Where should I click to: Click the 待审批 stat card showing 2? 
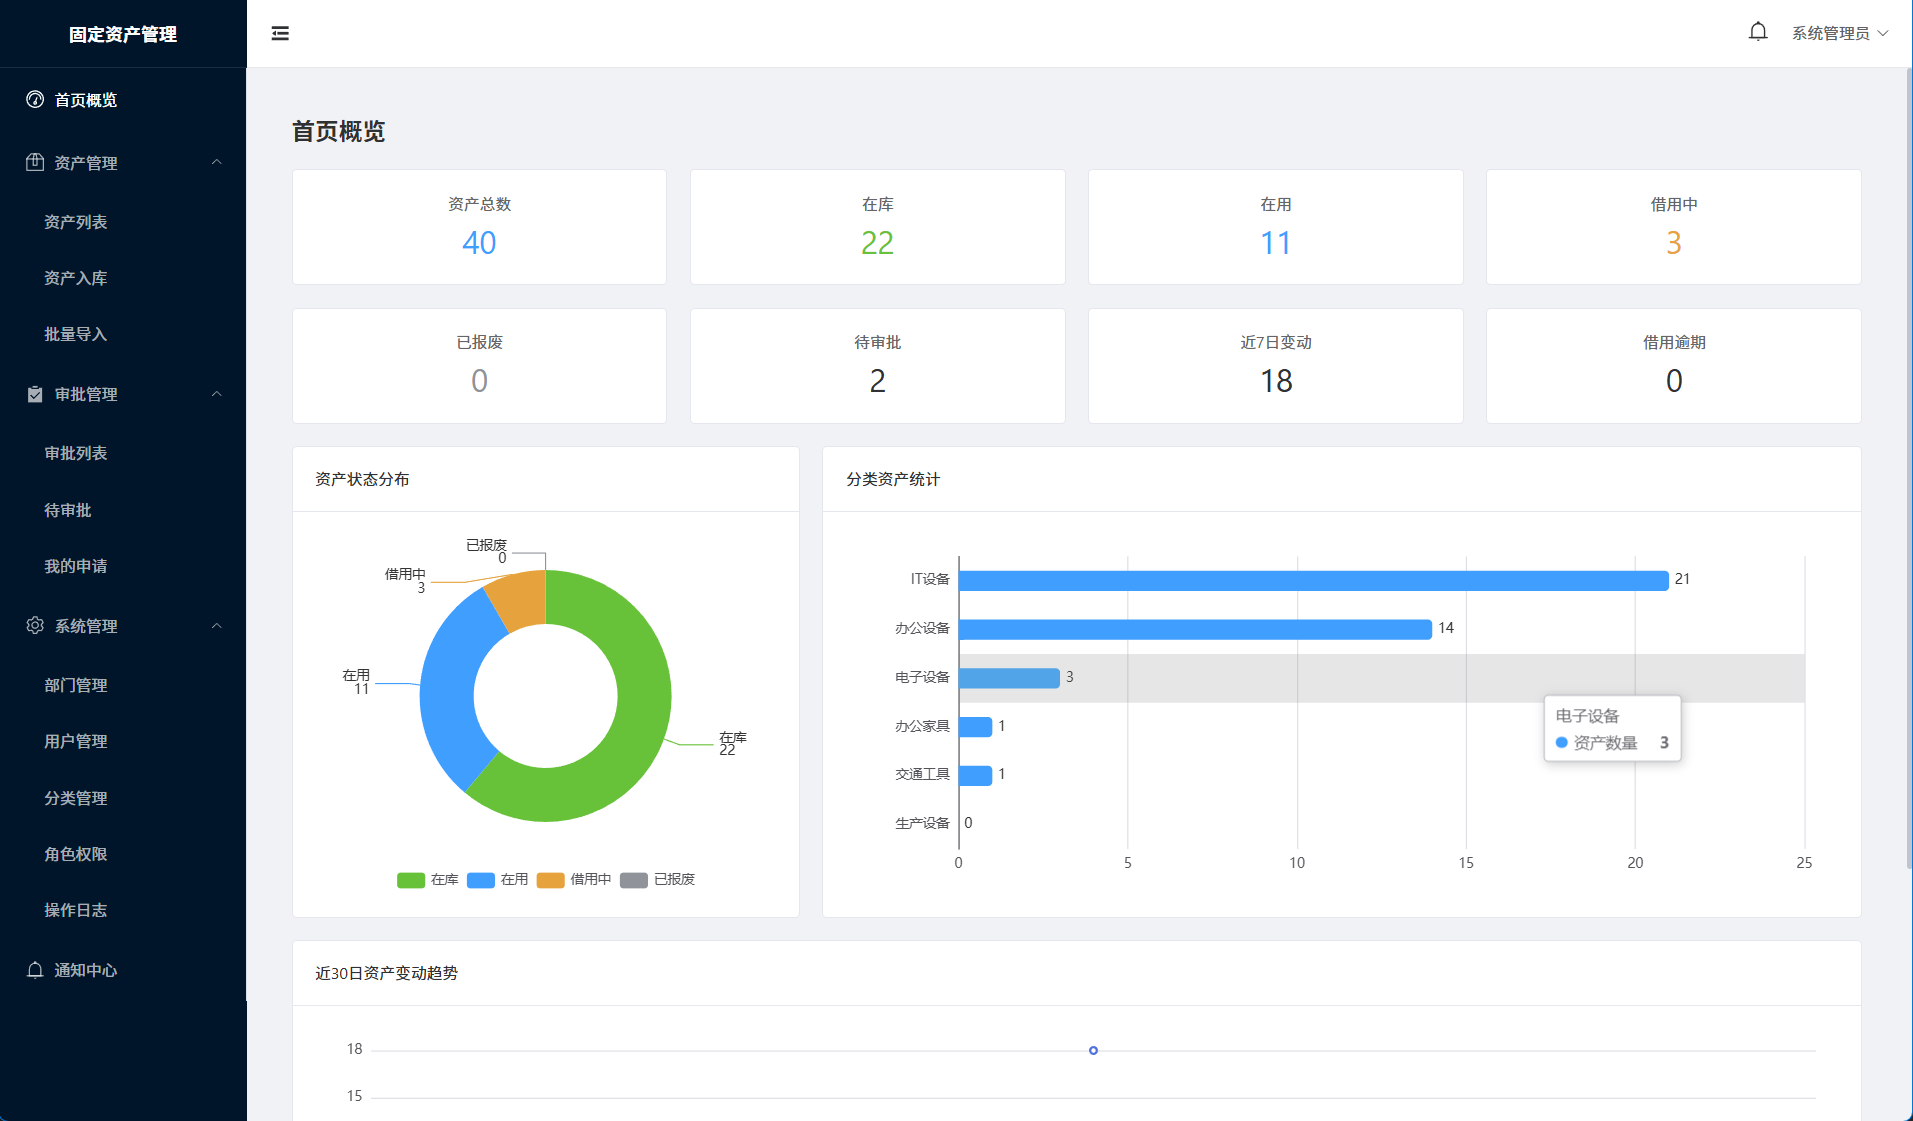pyautogui.click(x=877, y=366)
